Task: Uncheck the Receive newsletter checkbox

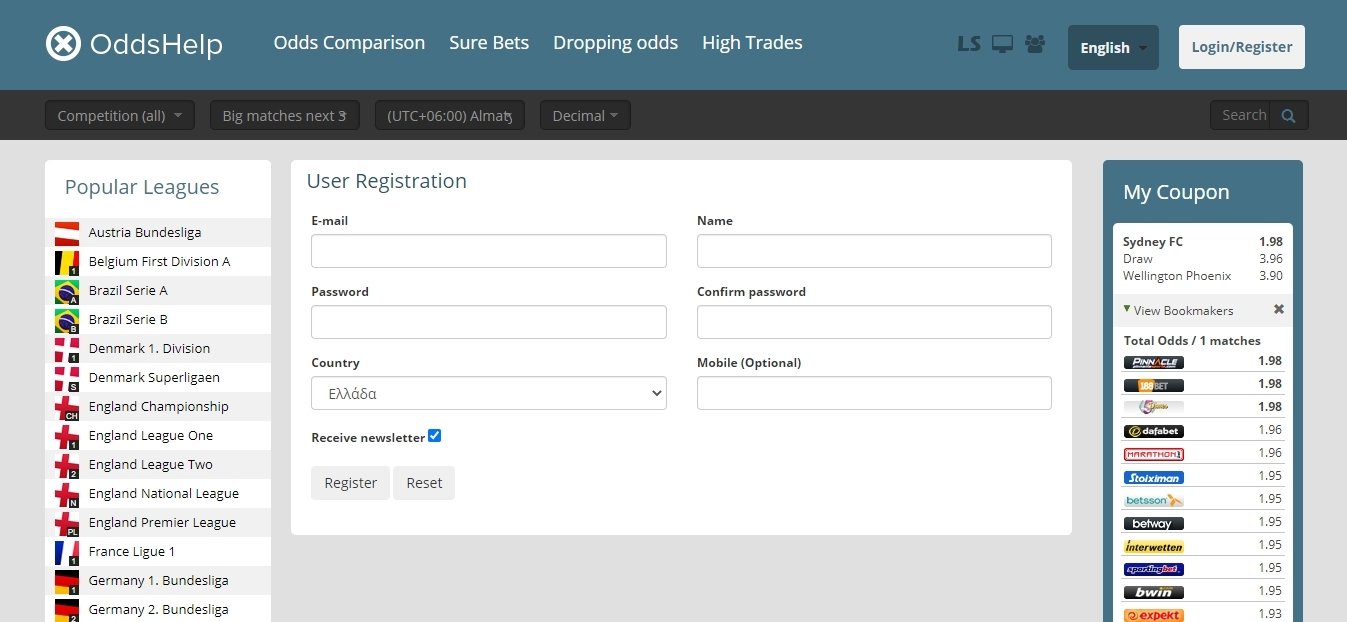Action: pos(434,436)
